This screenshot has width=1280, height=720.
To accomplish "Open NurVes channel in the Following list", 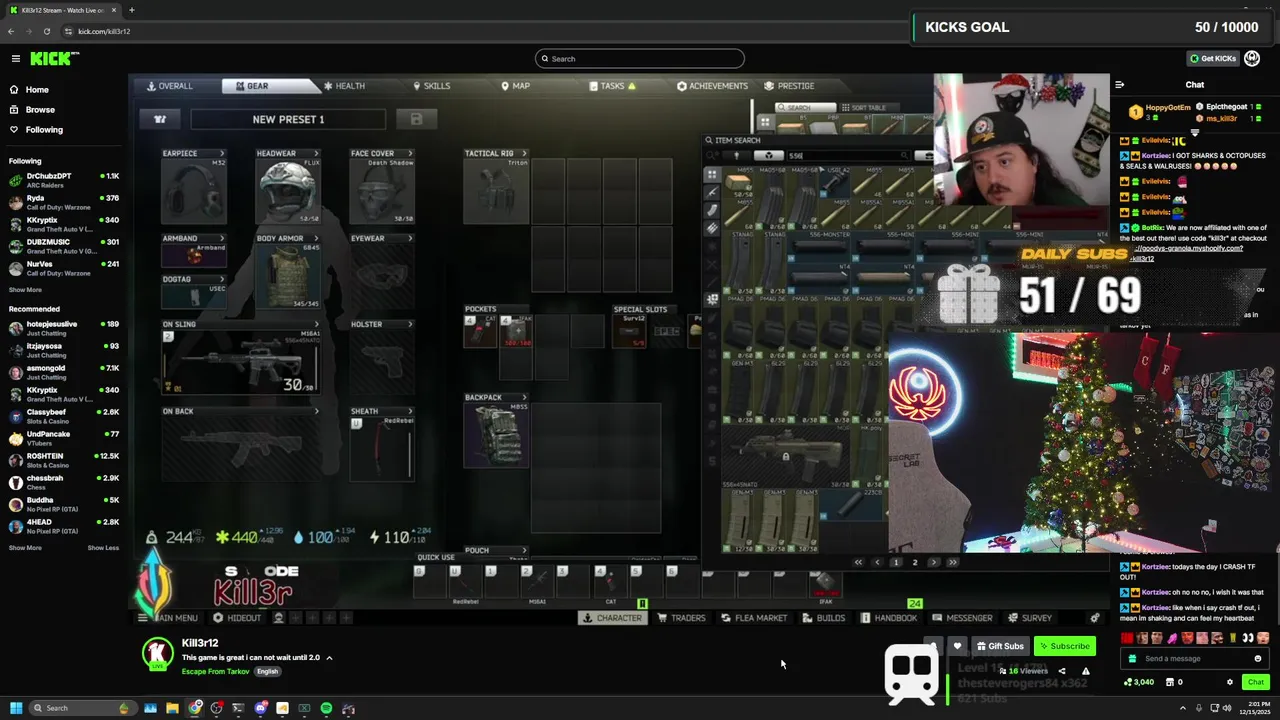I will (x=64, y=269).
